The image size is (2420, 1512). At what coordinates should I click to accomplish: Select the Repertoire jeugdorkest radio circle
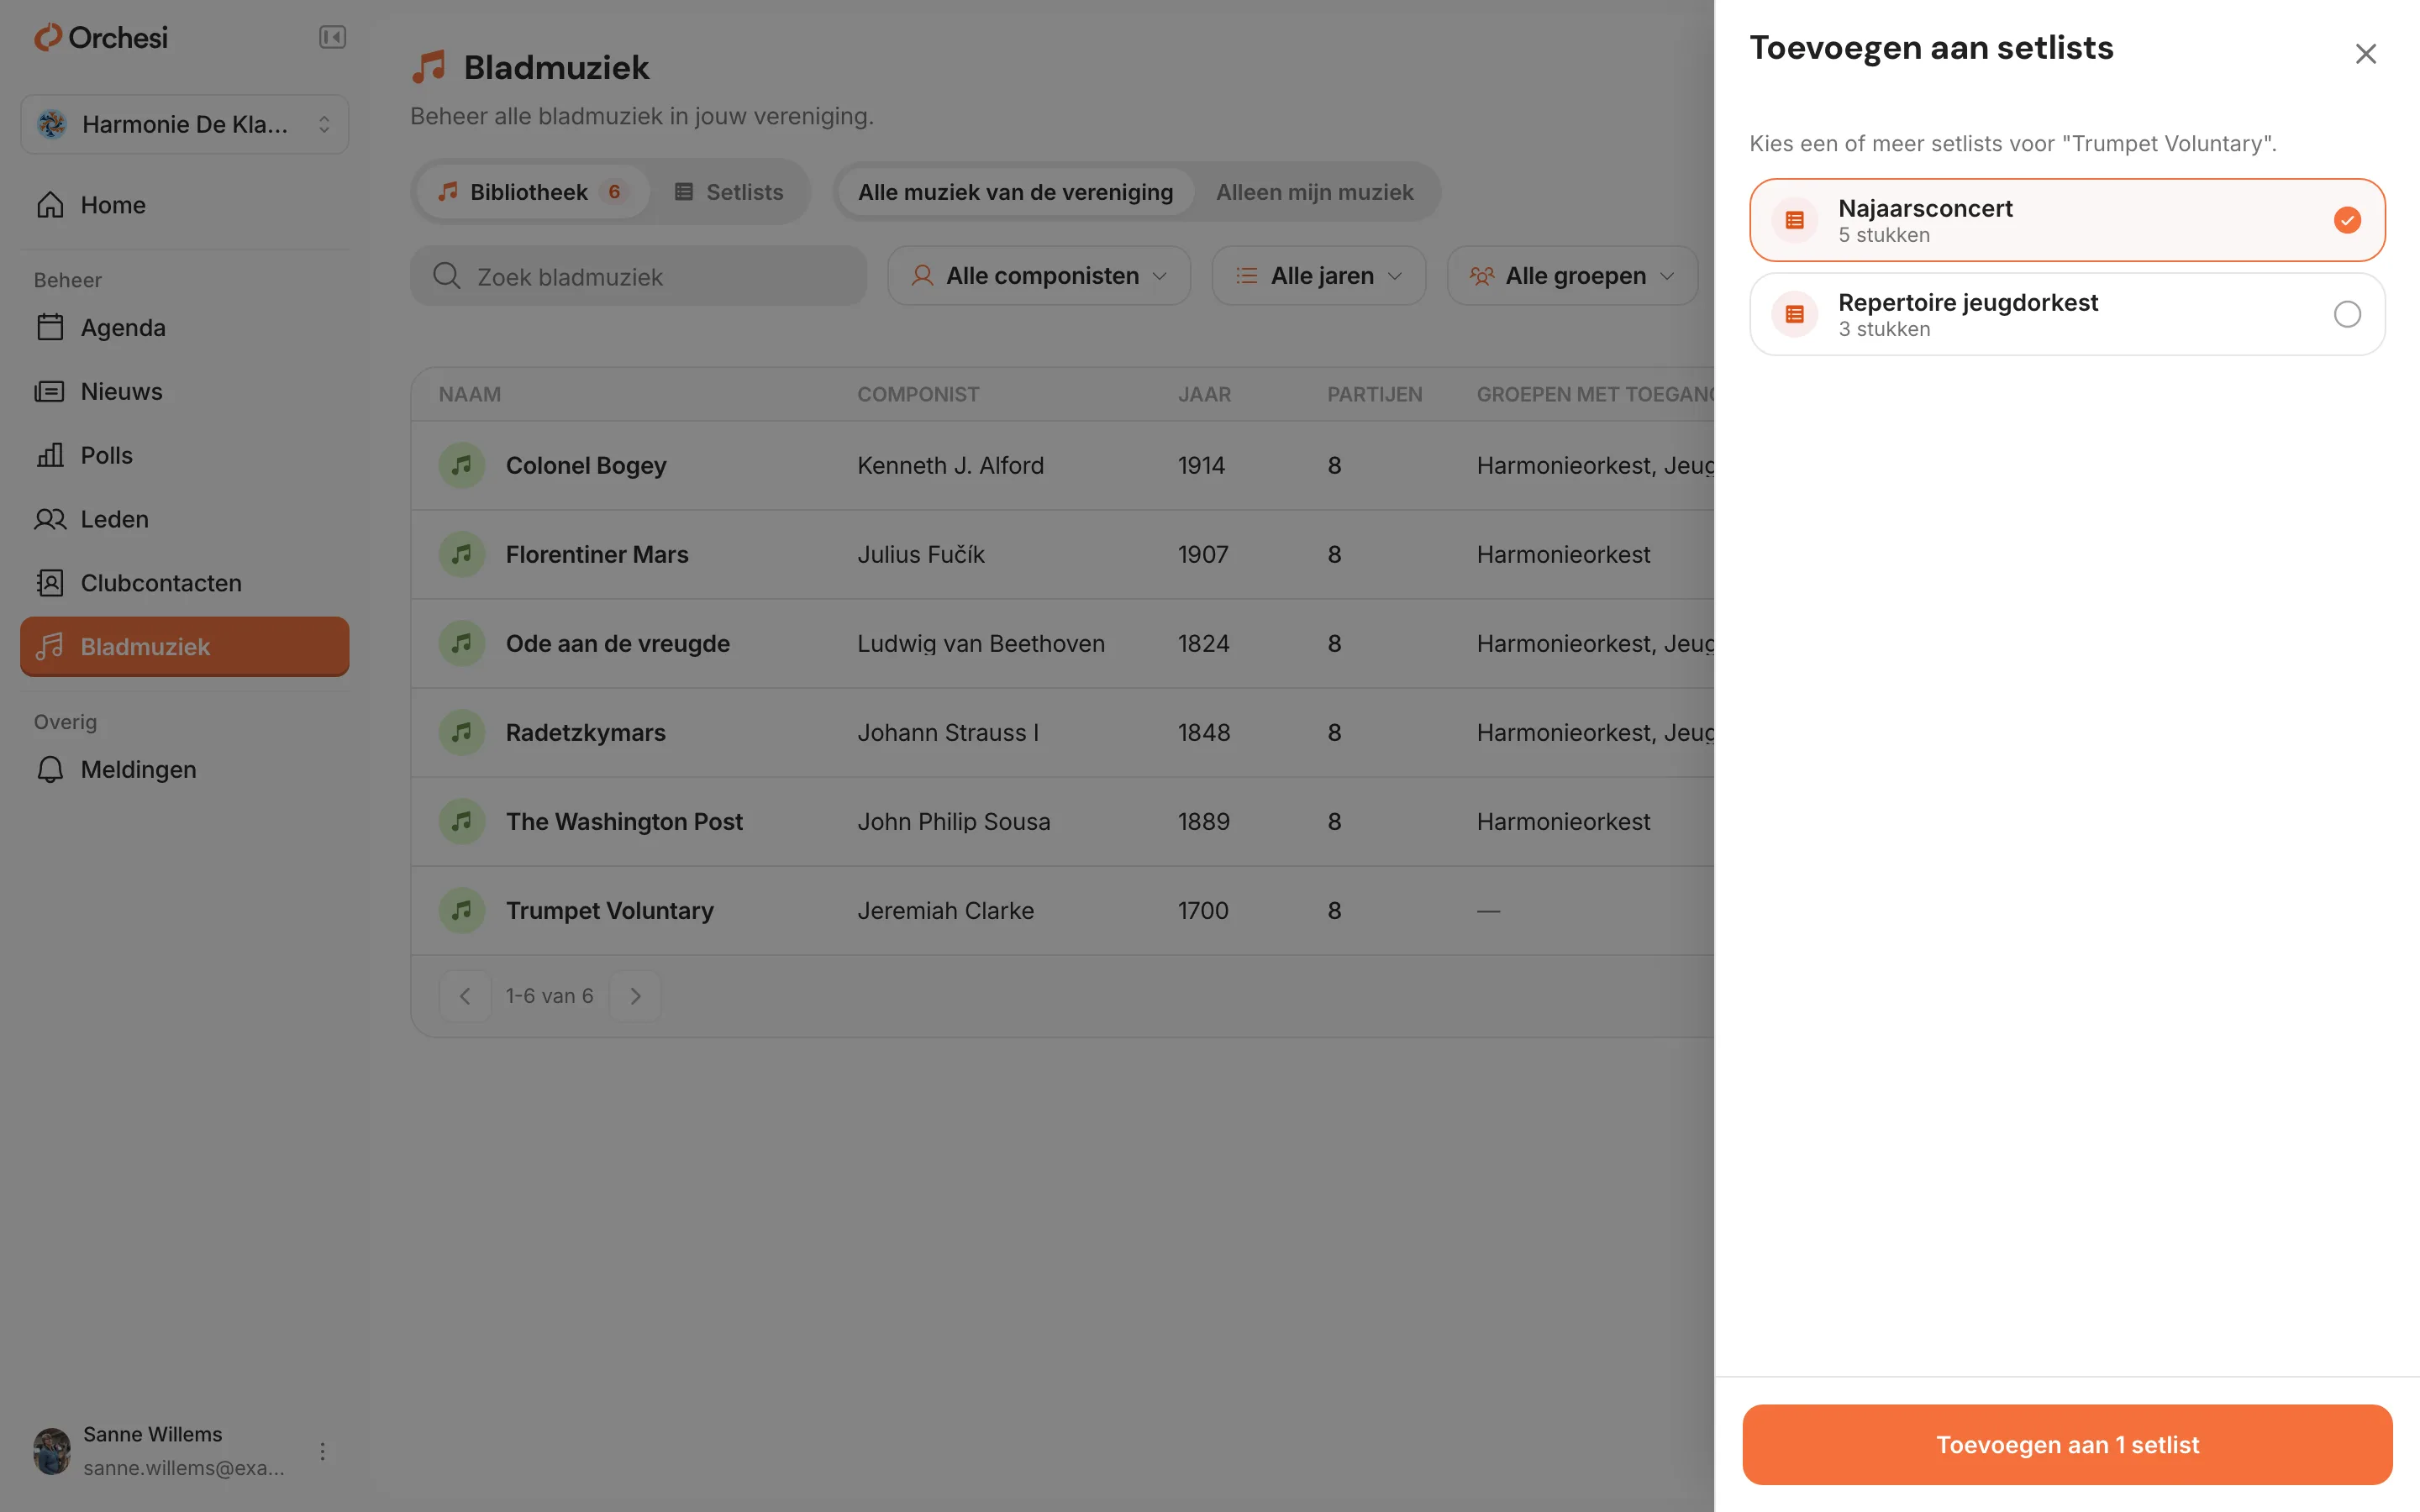(x=2347, y=314)
